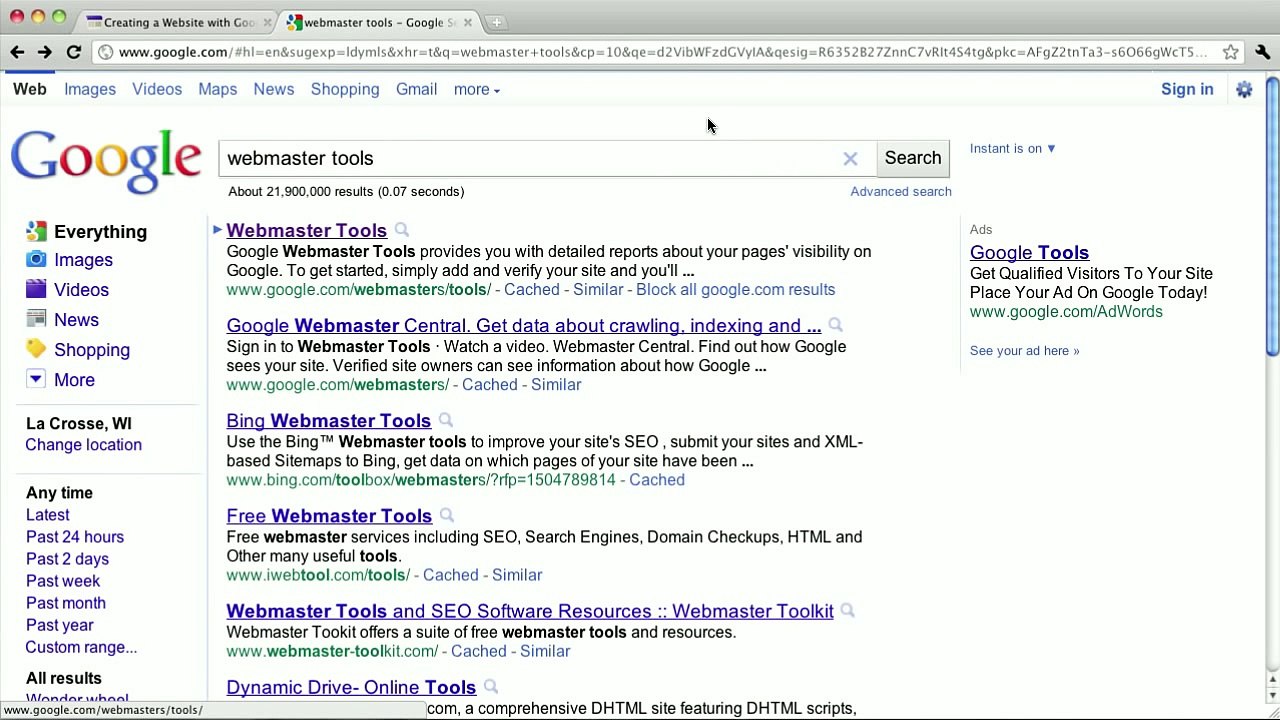1280x720 pixels.
Task: Open Maps from the top navigation bar
Action: (x=217, y=90)
